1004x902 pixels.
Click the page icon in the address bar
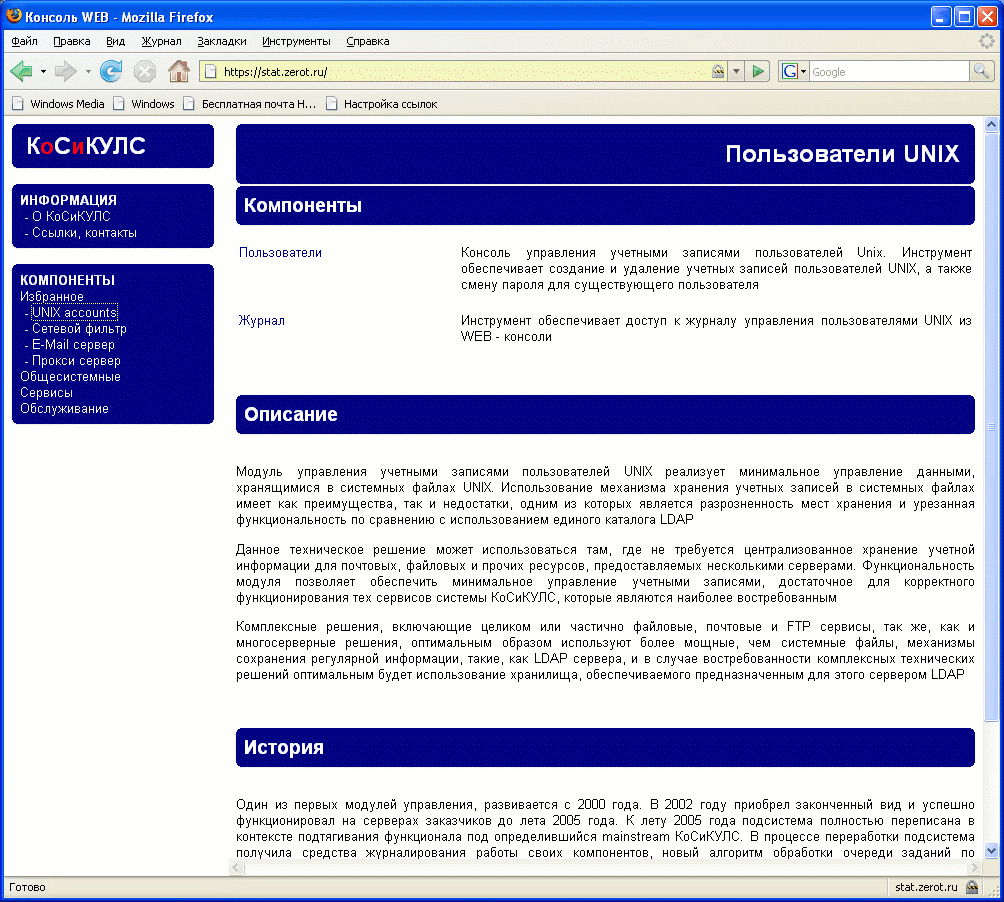point(211,72)
